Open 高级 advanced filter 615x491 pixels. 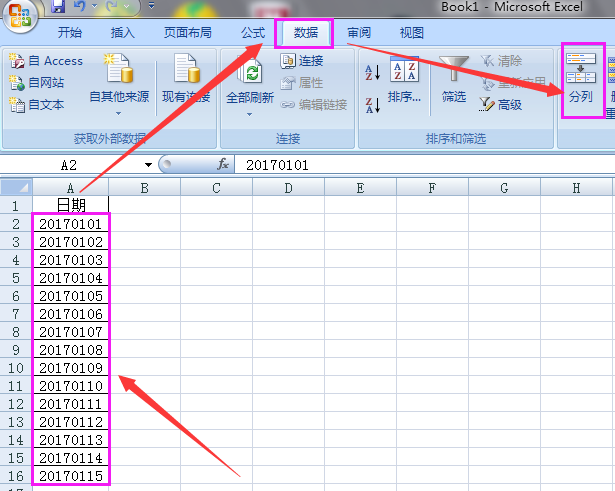(501, 105)
